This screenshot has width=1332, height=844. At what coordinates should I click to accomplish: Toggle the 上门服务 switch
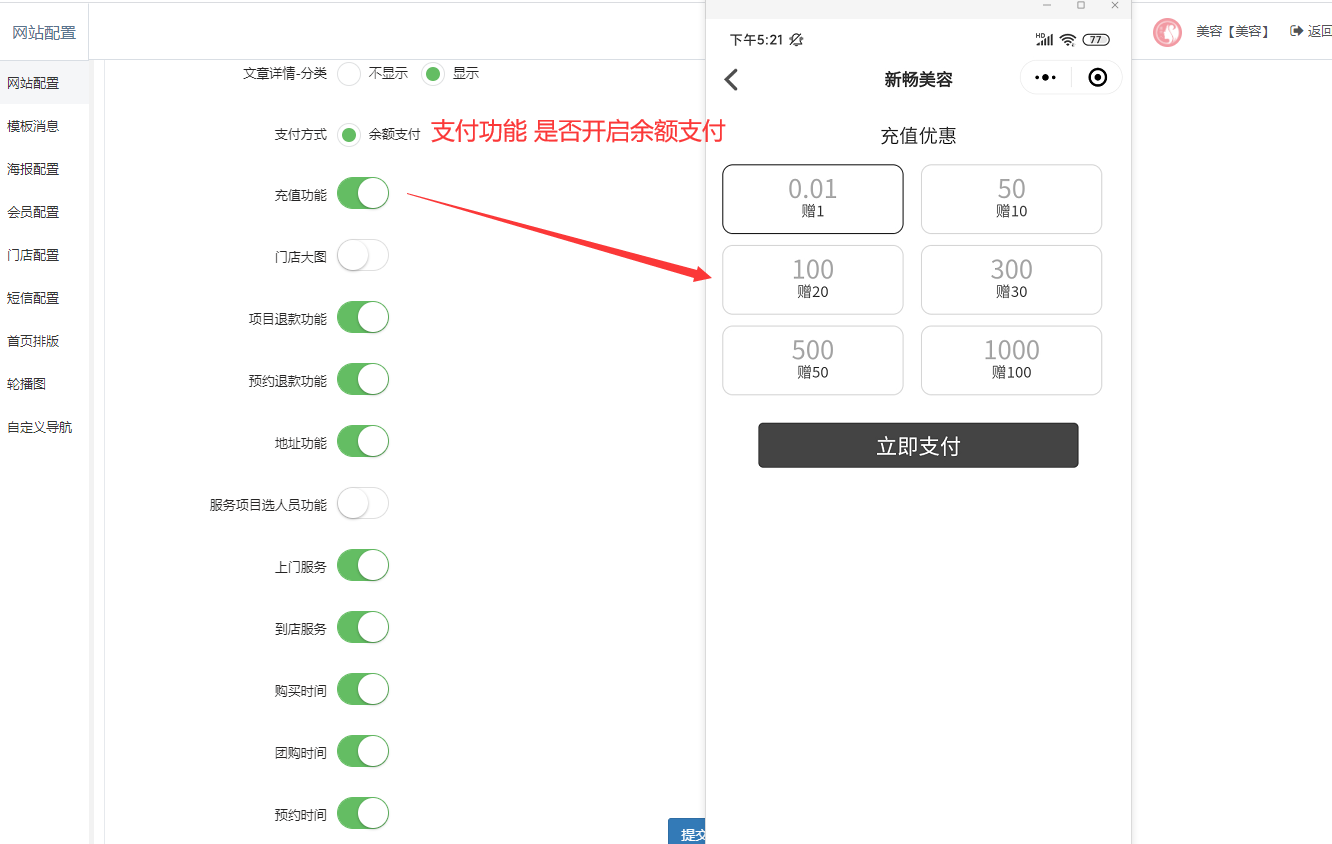pyautogui.click(x=362, y=566)
